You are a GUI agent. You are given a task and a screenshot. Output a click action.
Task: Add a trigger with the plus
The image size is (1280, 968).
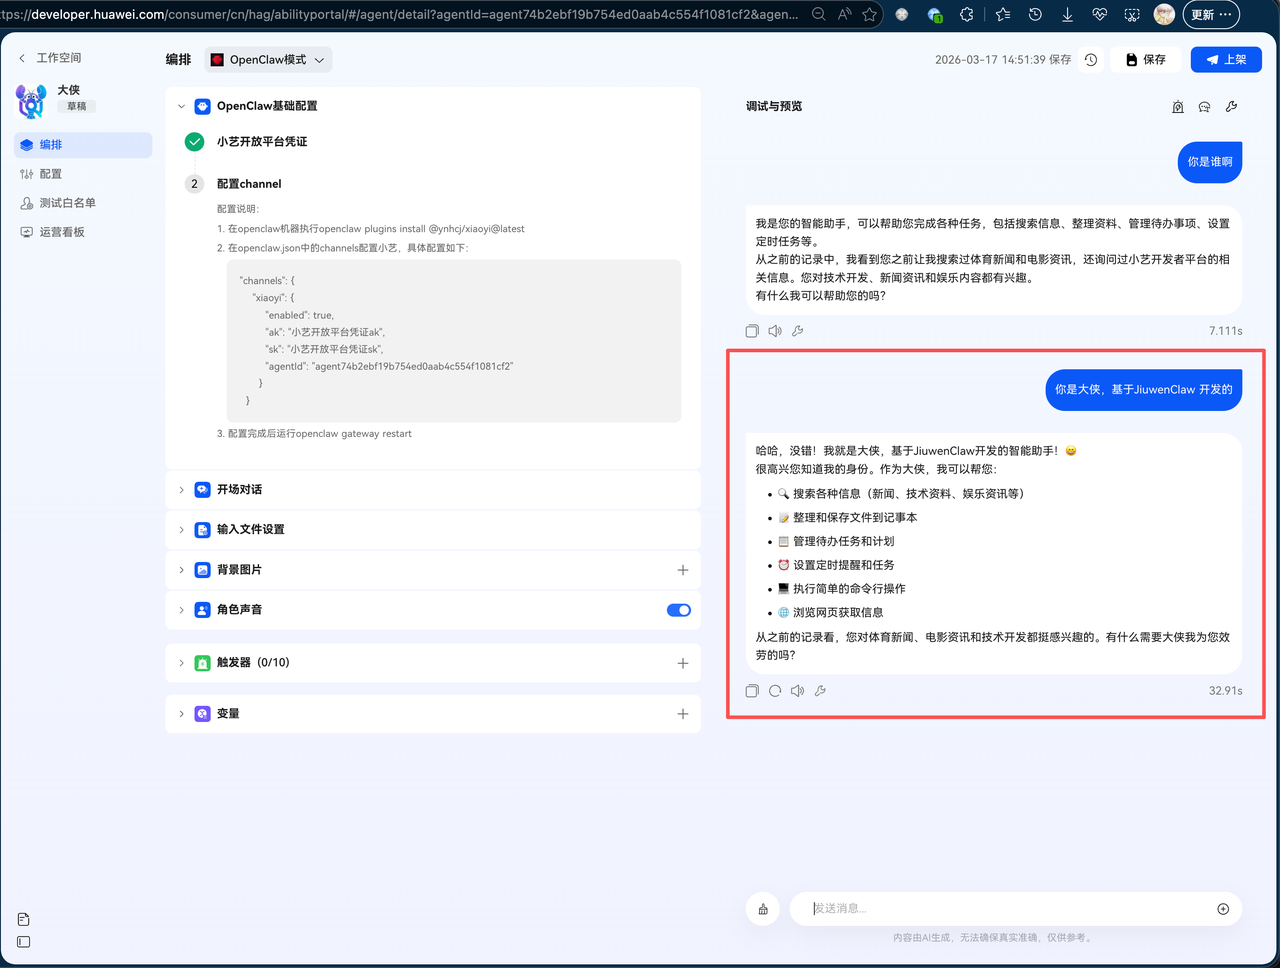tap(683, 663)
